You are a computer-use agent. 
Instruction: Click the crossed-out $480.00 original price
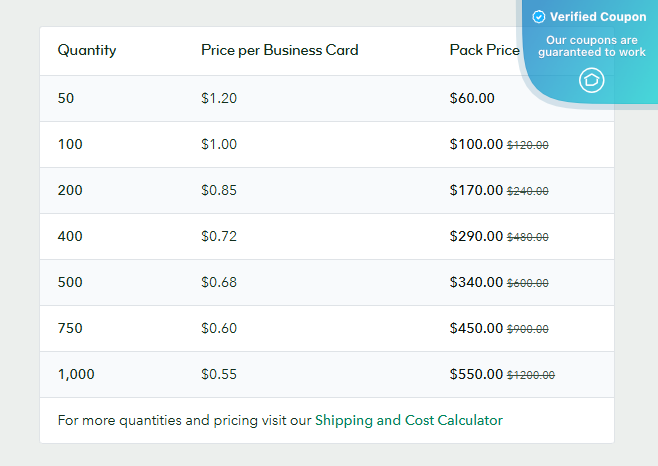coord(528,237)
